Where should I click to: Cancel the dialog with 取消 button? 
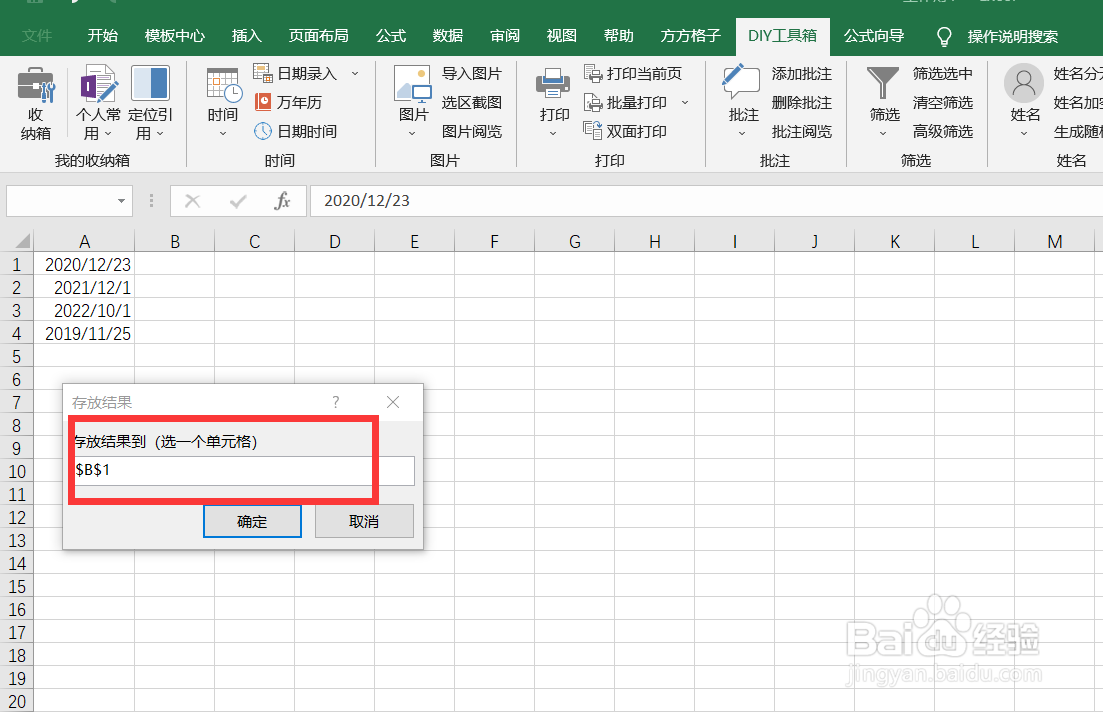tap(364, 520)
